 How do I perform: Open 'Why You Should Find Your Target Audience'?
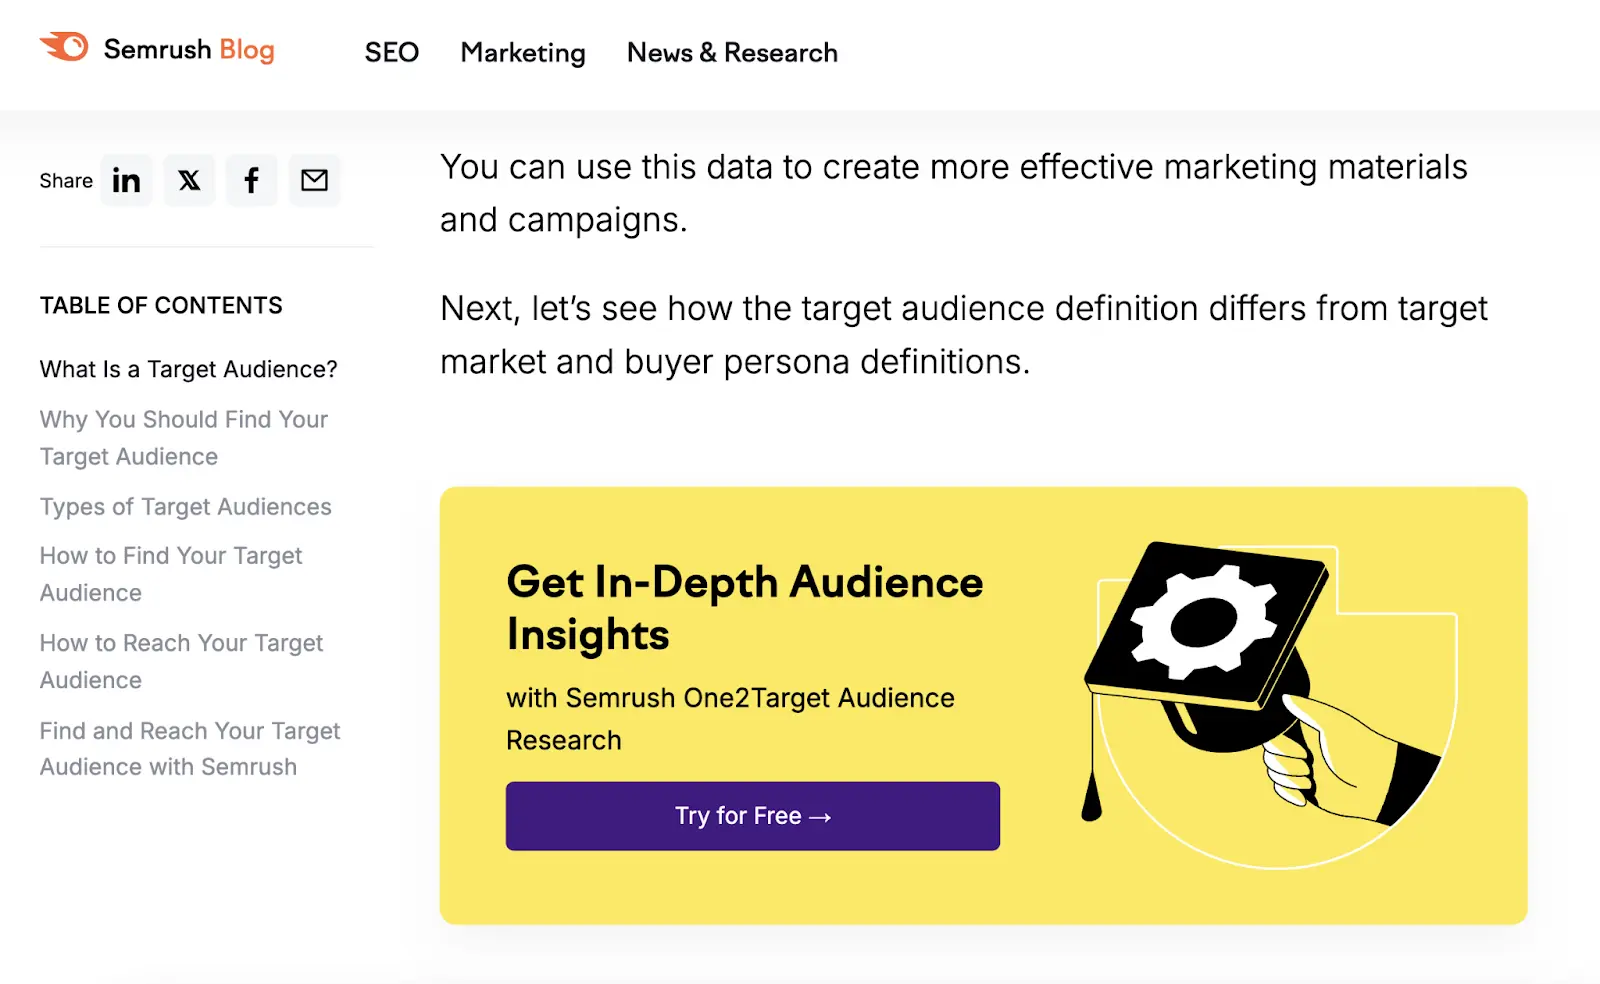[183, 437]
